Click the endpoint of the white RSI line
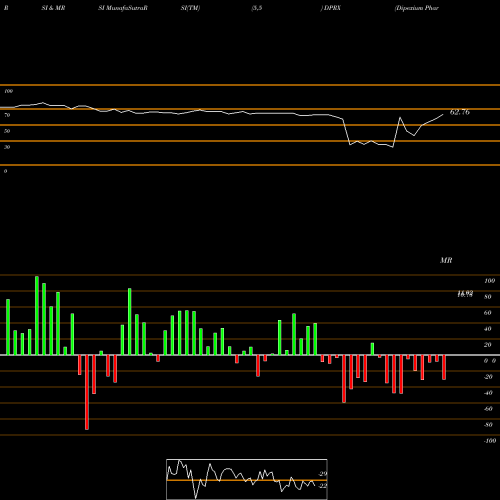500x500 pixels. click(443, 115)
